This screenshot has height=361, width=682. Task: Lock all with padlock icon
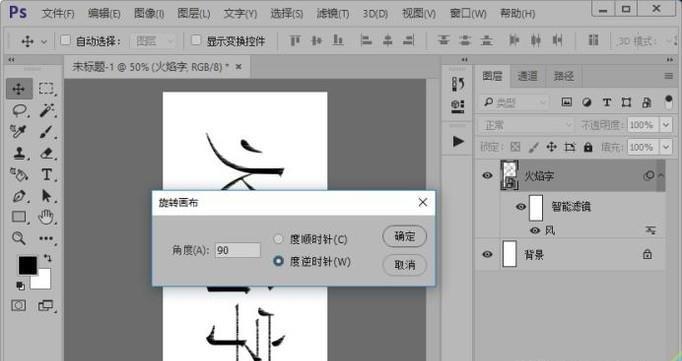pos(588,147)
